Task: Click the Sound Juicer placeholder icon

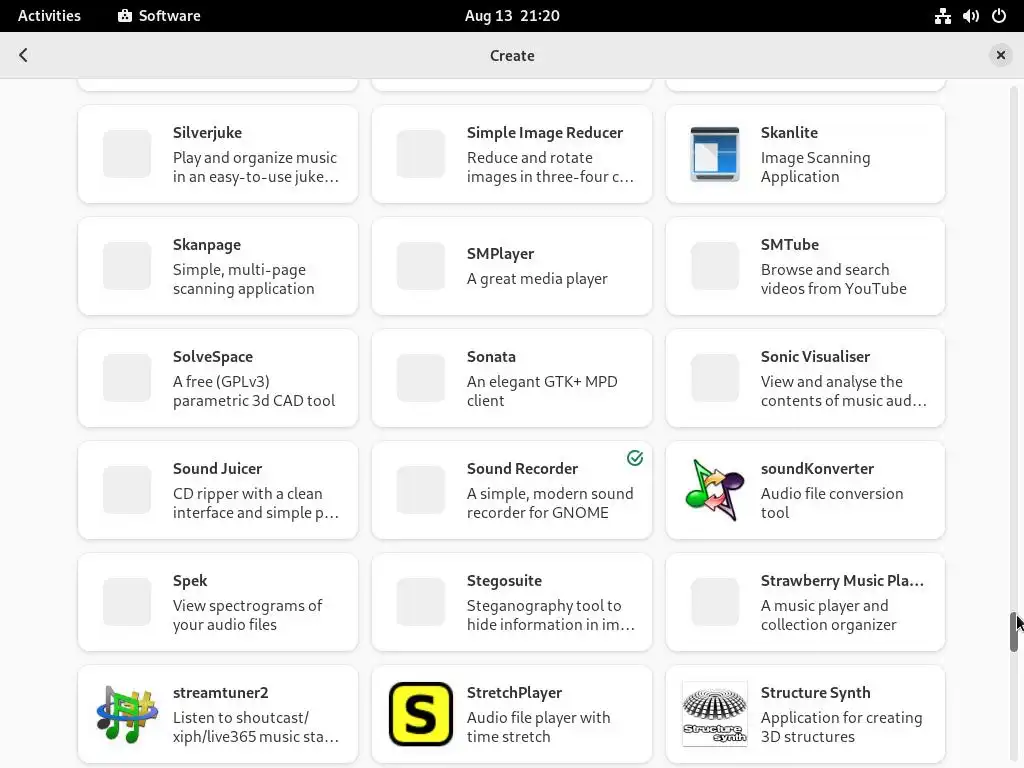Action: point(127,490)
